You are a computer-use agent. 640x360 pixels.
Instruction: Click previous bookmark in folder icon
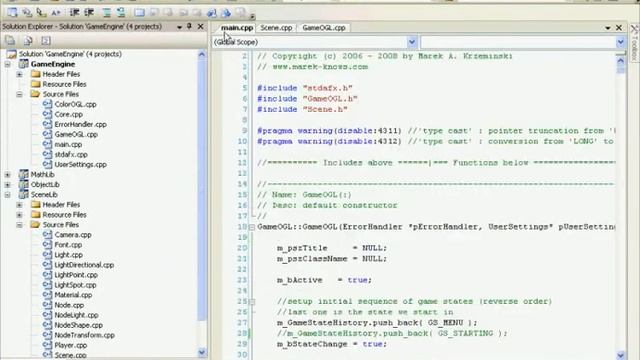183,13
